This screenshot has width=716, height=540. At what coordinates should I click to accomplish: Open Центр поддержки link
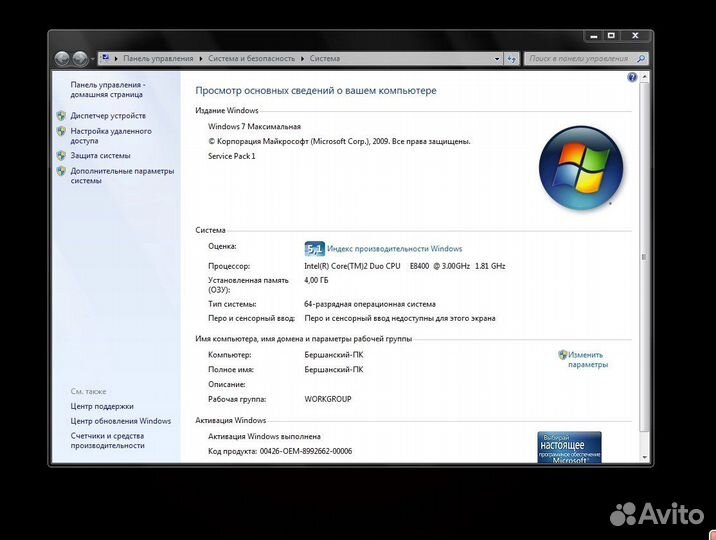[x=102, y=406]
